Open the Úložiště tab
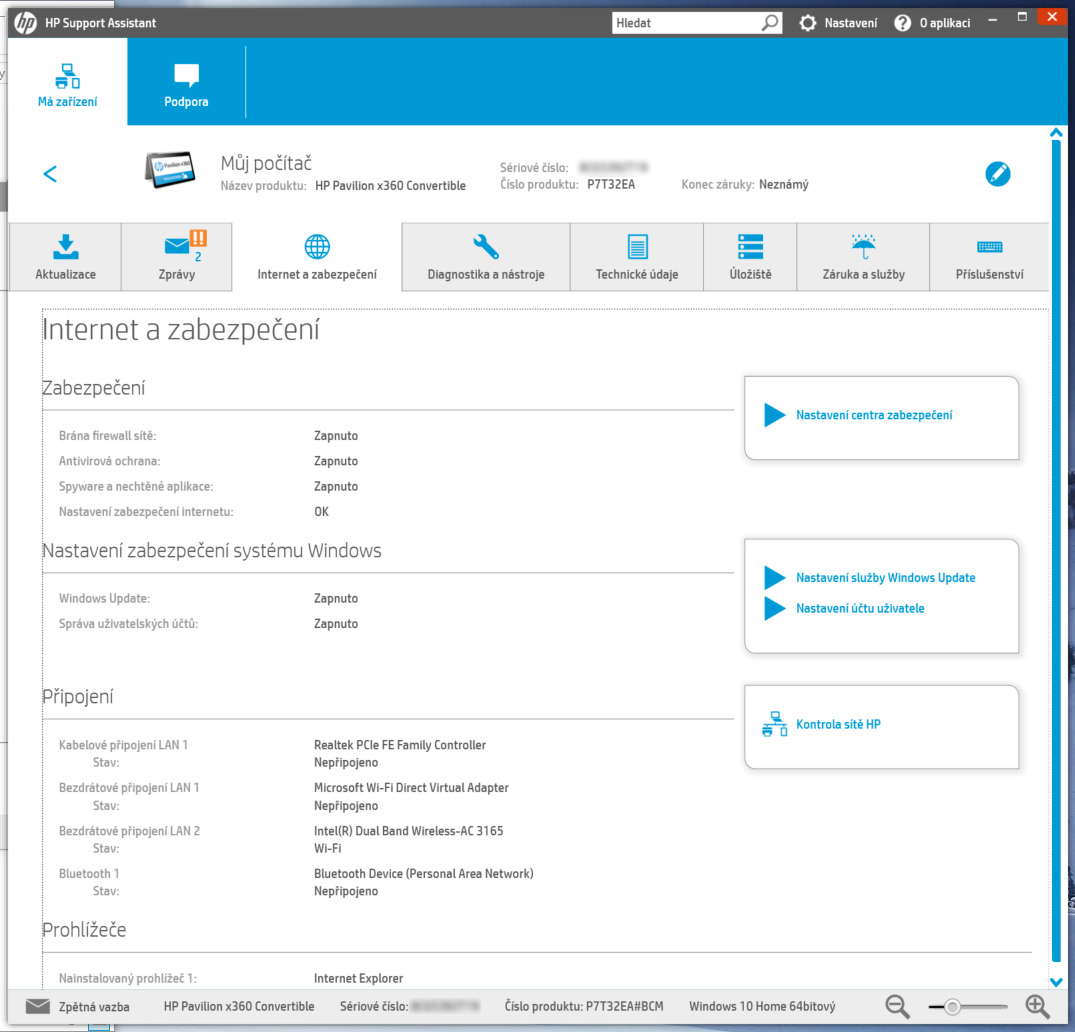Viewport: 1075px width, 1032px height. tap(750, 256)
